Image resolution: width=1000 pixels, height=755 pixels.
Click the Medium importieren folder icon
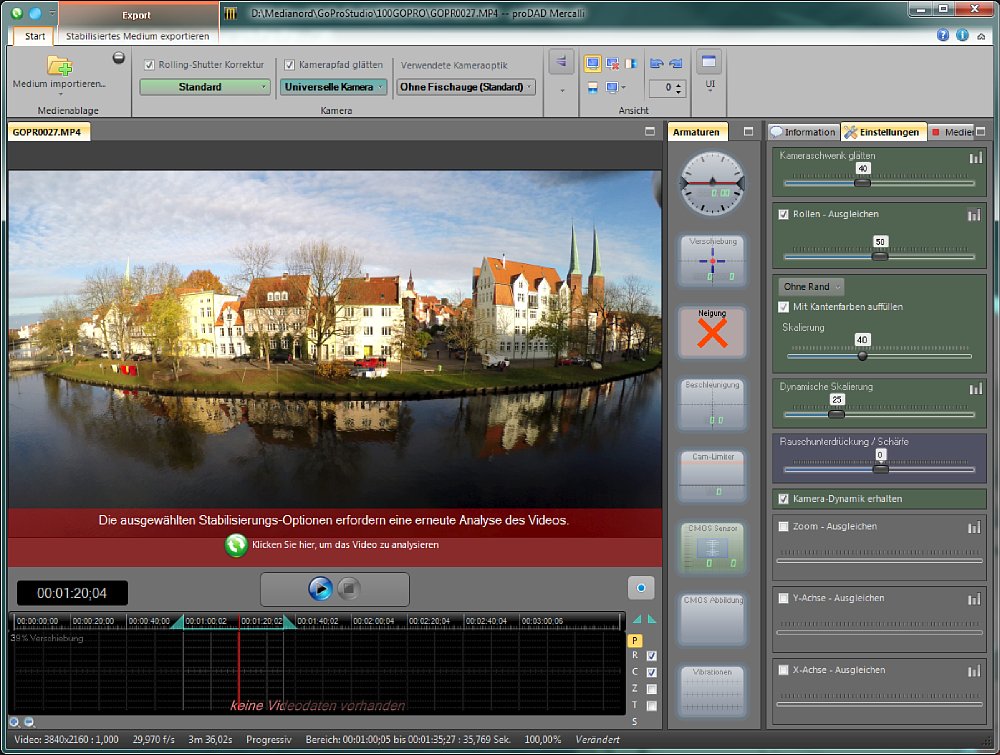(x=59, y=66)
